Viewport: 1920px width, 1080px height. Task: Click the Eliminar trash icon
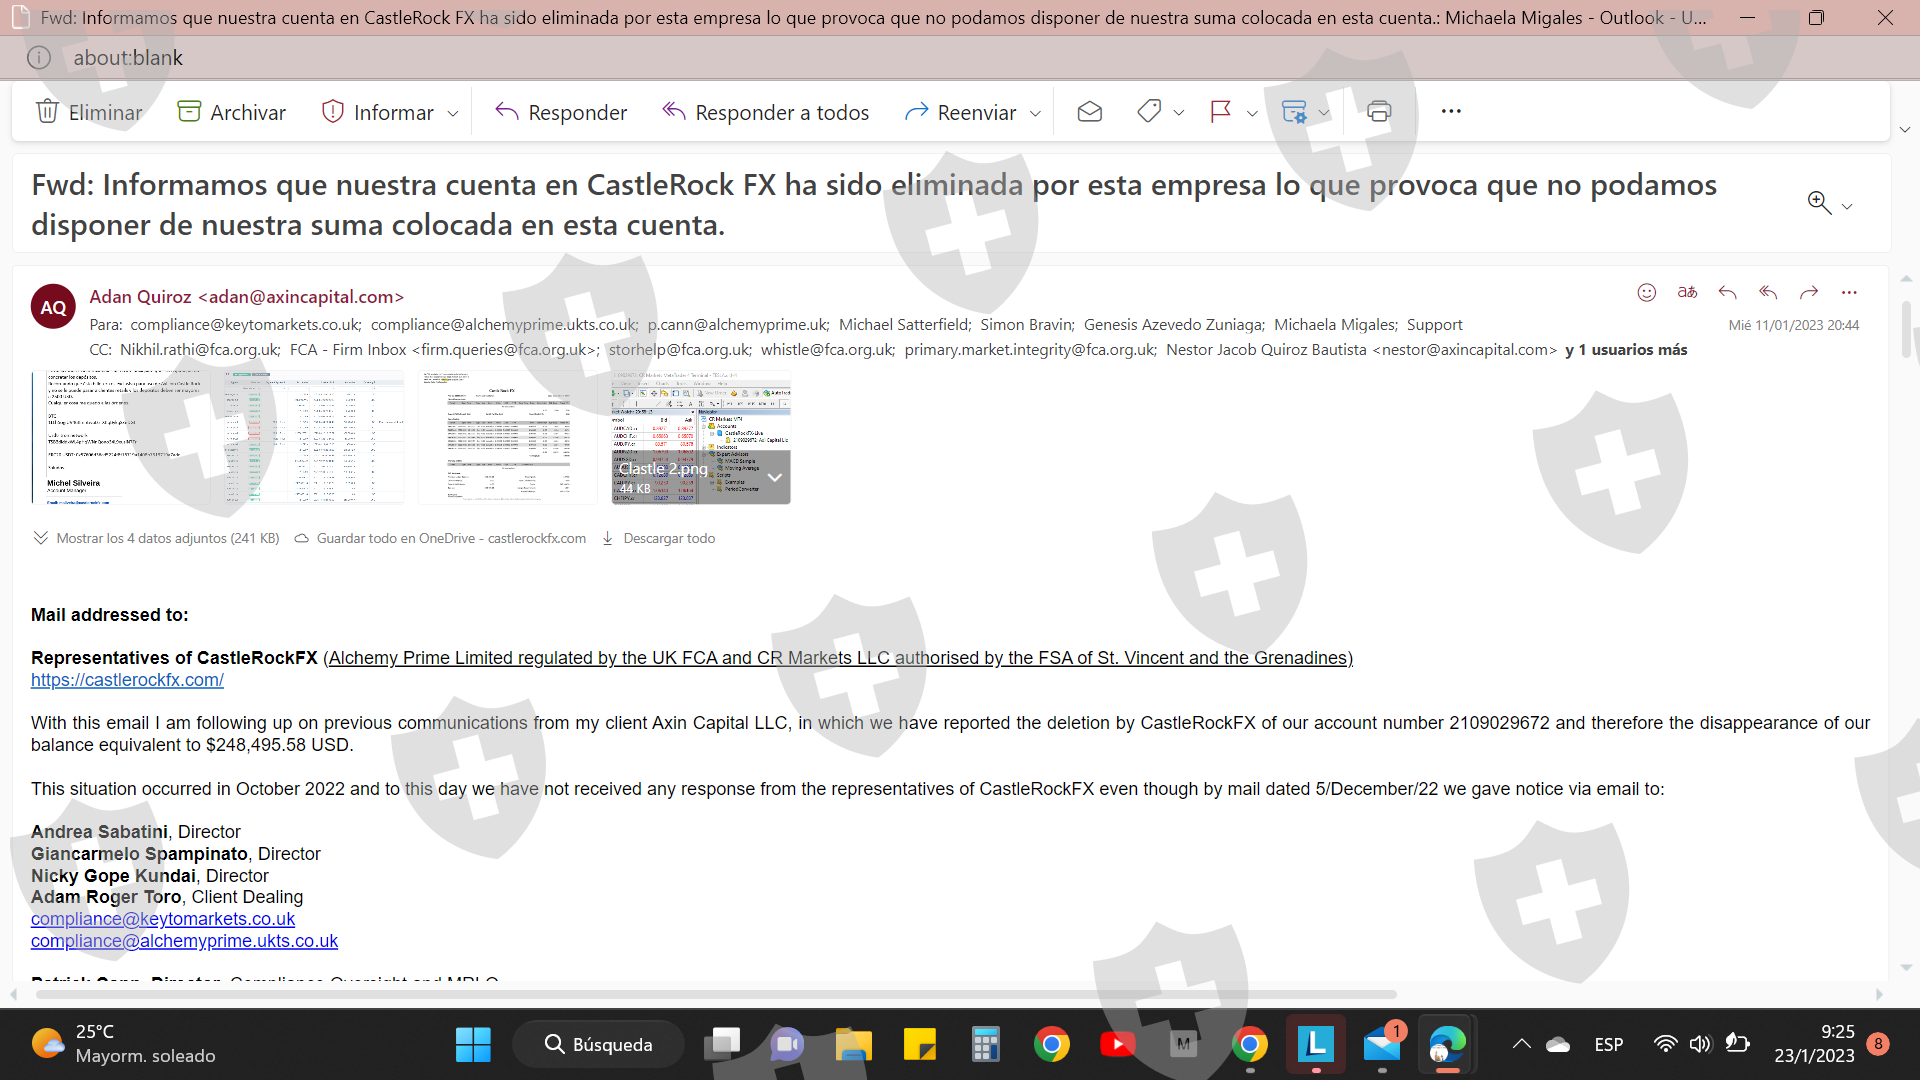tap(47, 111)
